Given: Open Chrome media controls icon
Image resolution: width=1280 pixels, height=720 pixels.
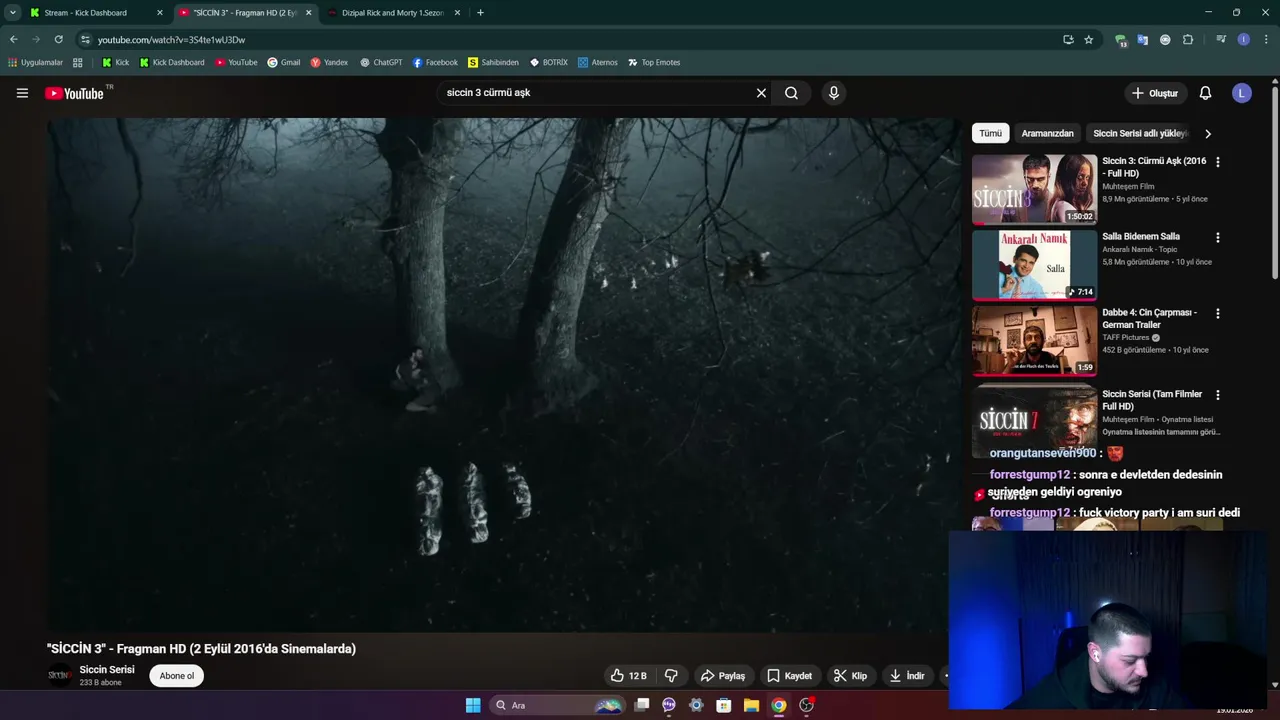Looking at the screenshot, I should click(1221, 40).
